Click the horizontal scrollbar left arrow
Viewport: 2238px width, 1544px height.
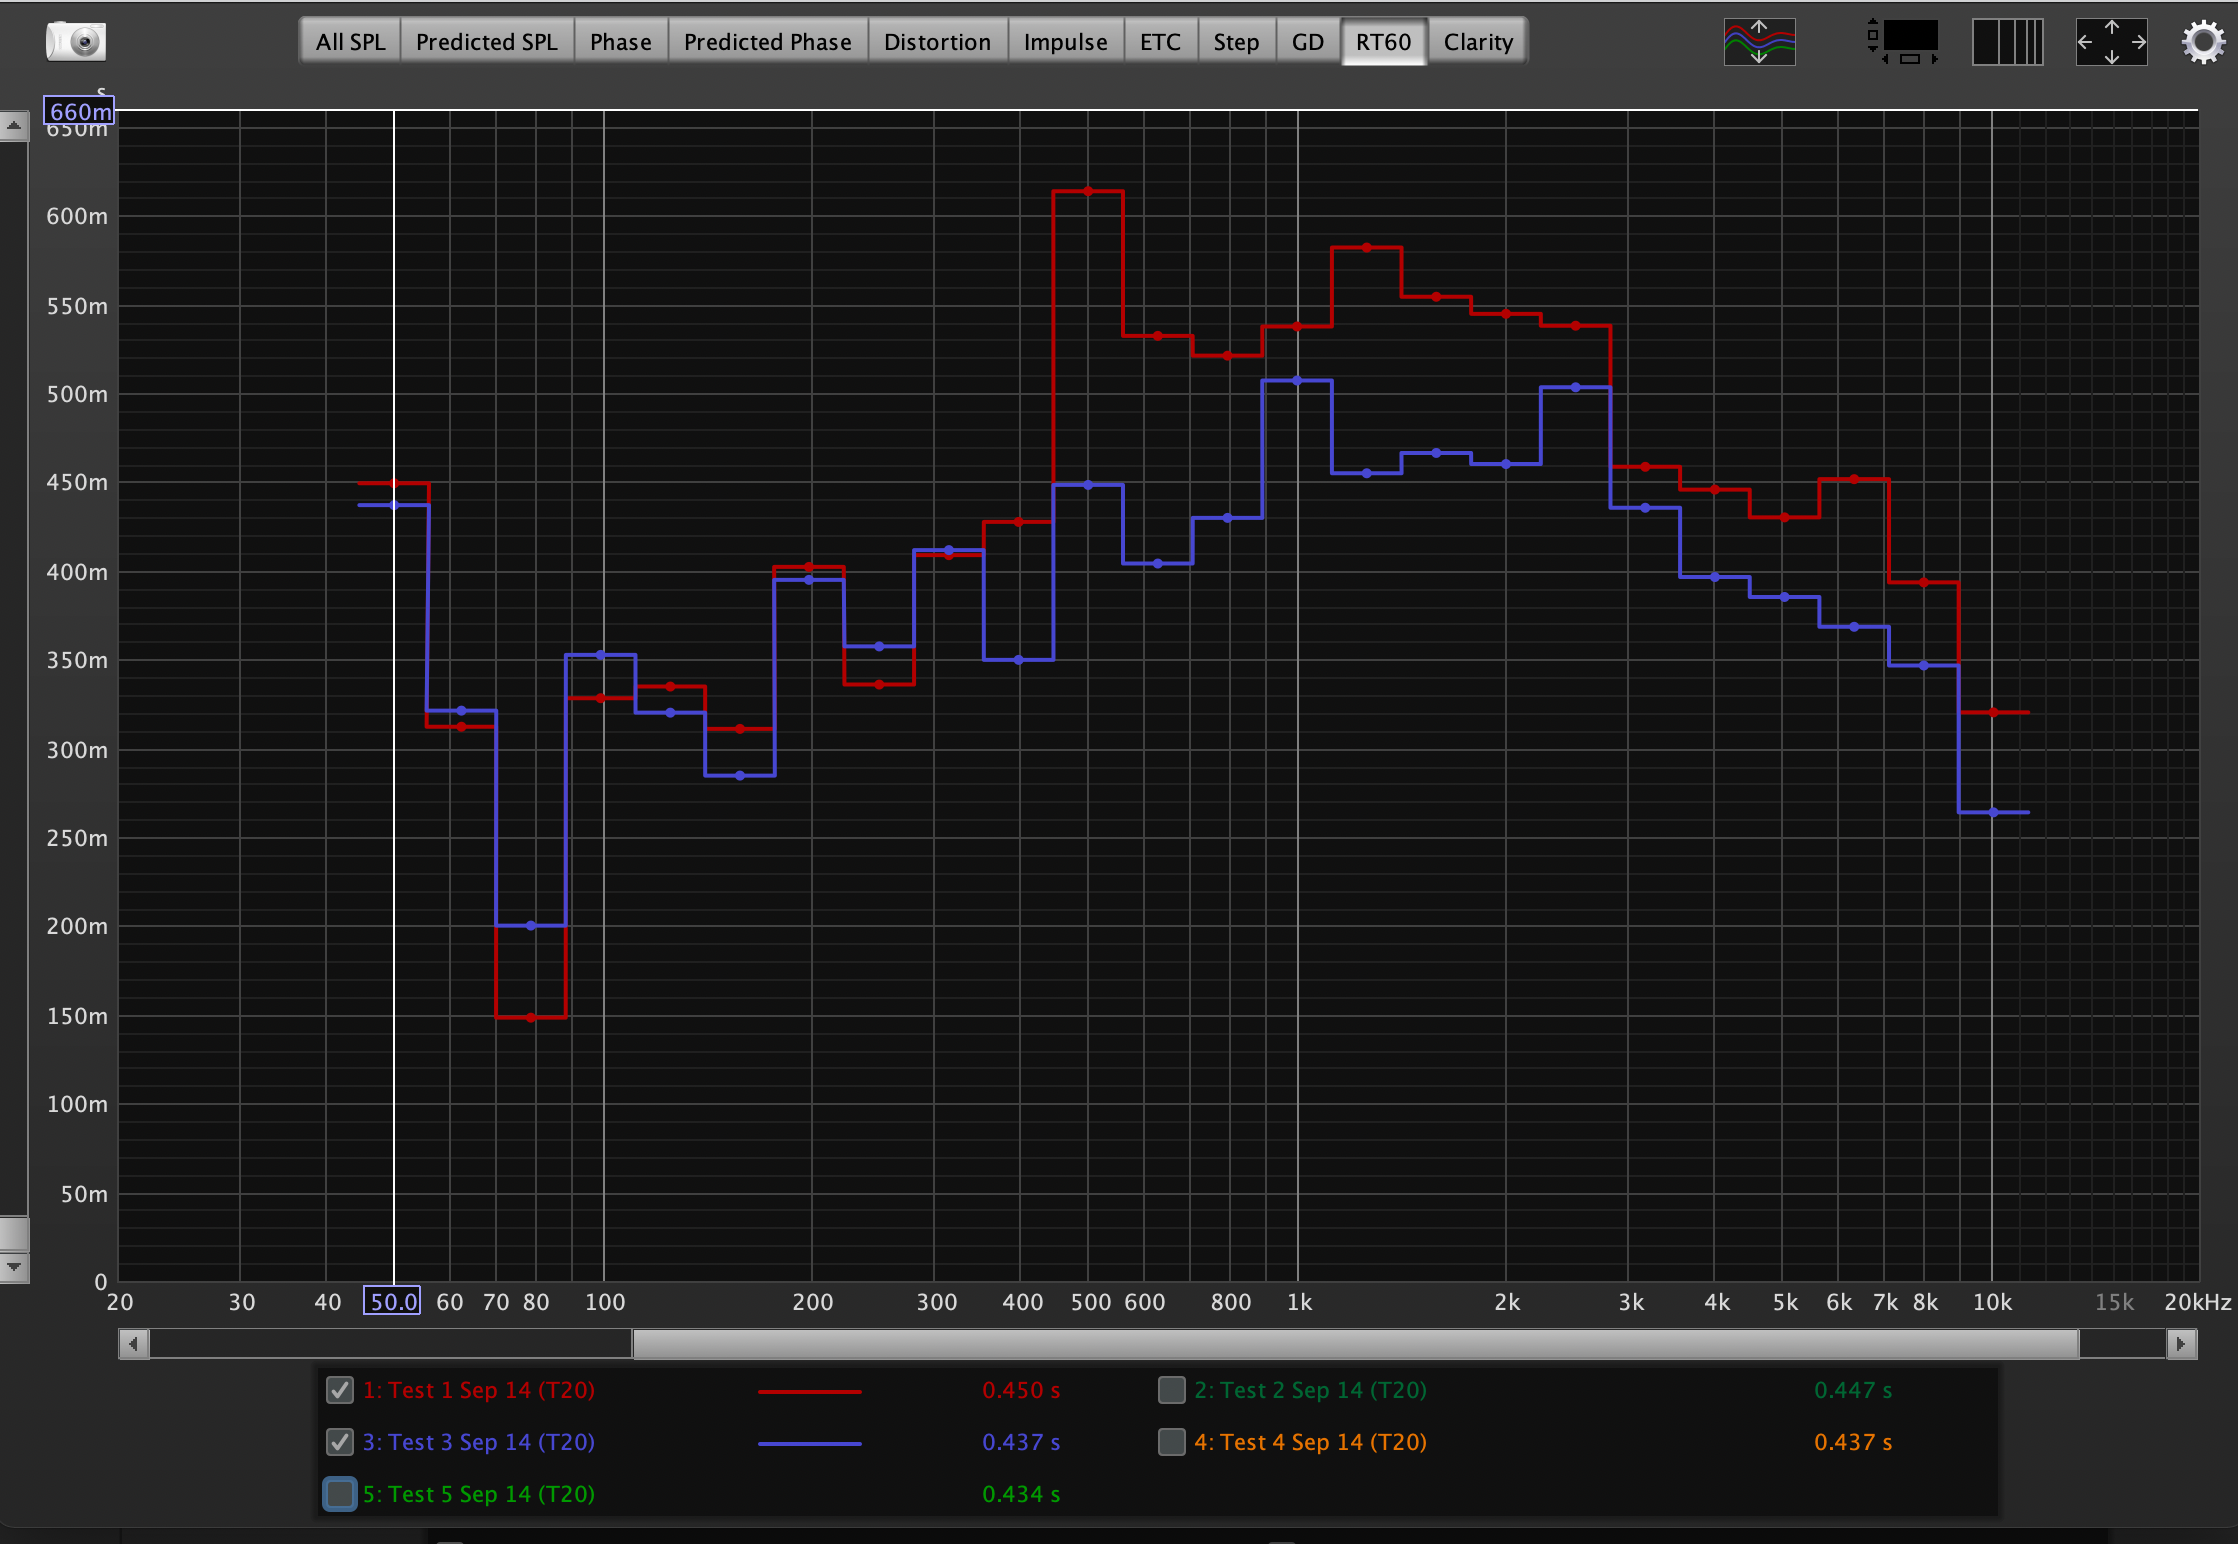coord(134,1344)
